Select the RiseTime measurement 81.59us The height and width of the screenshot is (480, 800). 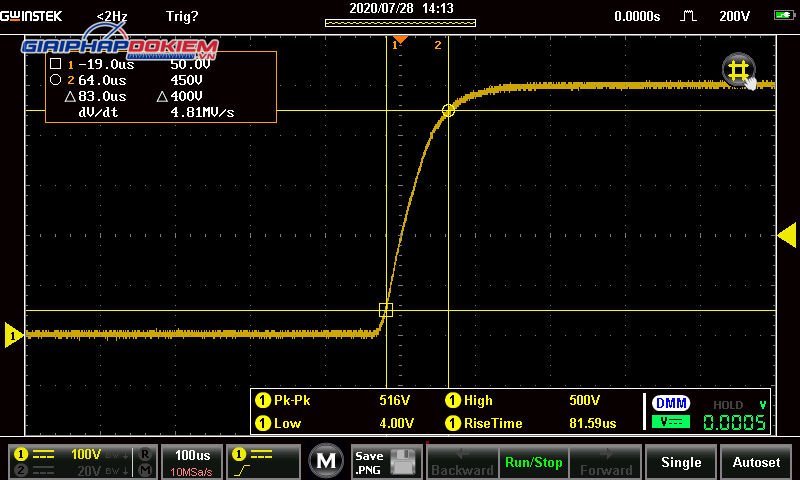[x=531, y=423]
